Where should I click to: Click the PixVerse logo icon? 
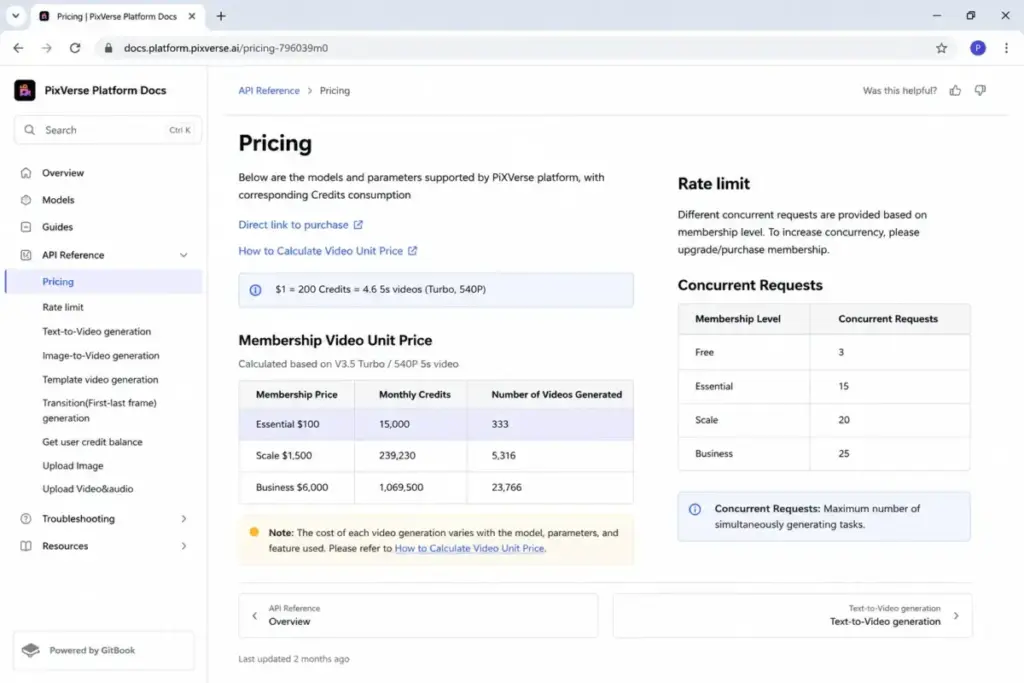(25, 90)
